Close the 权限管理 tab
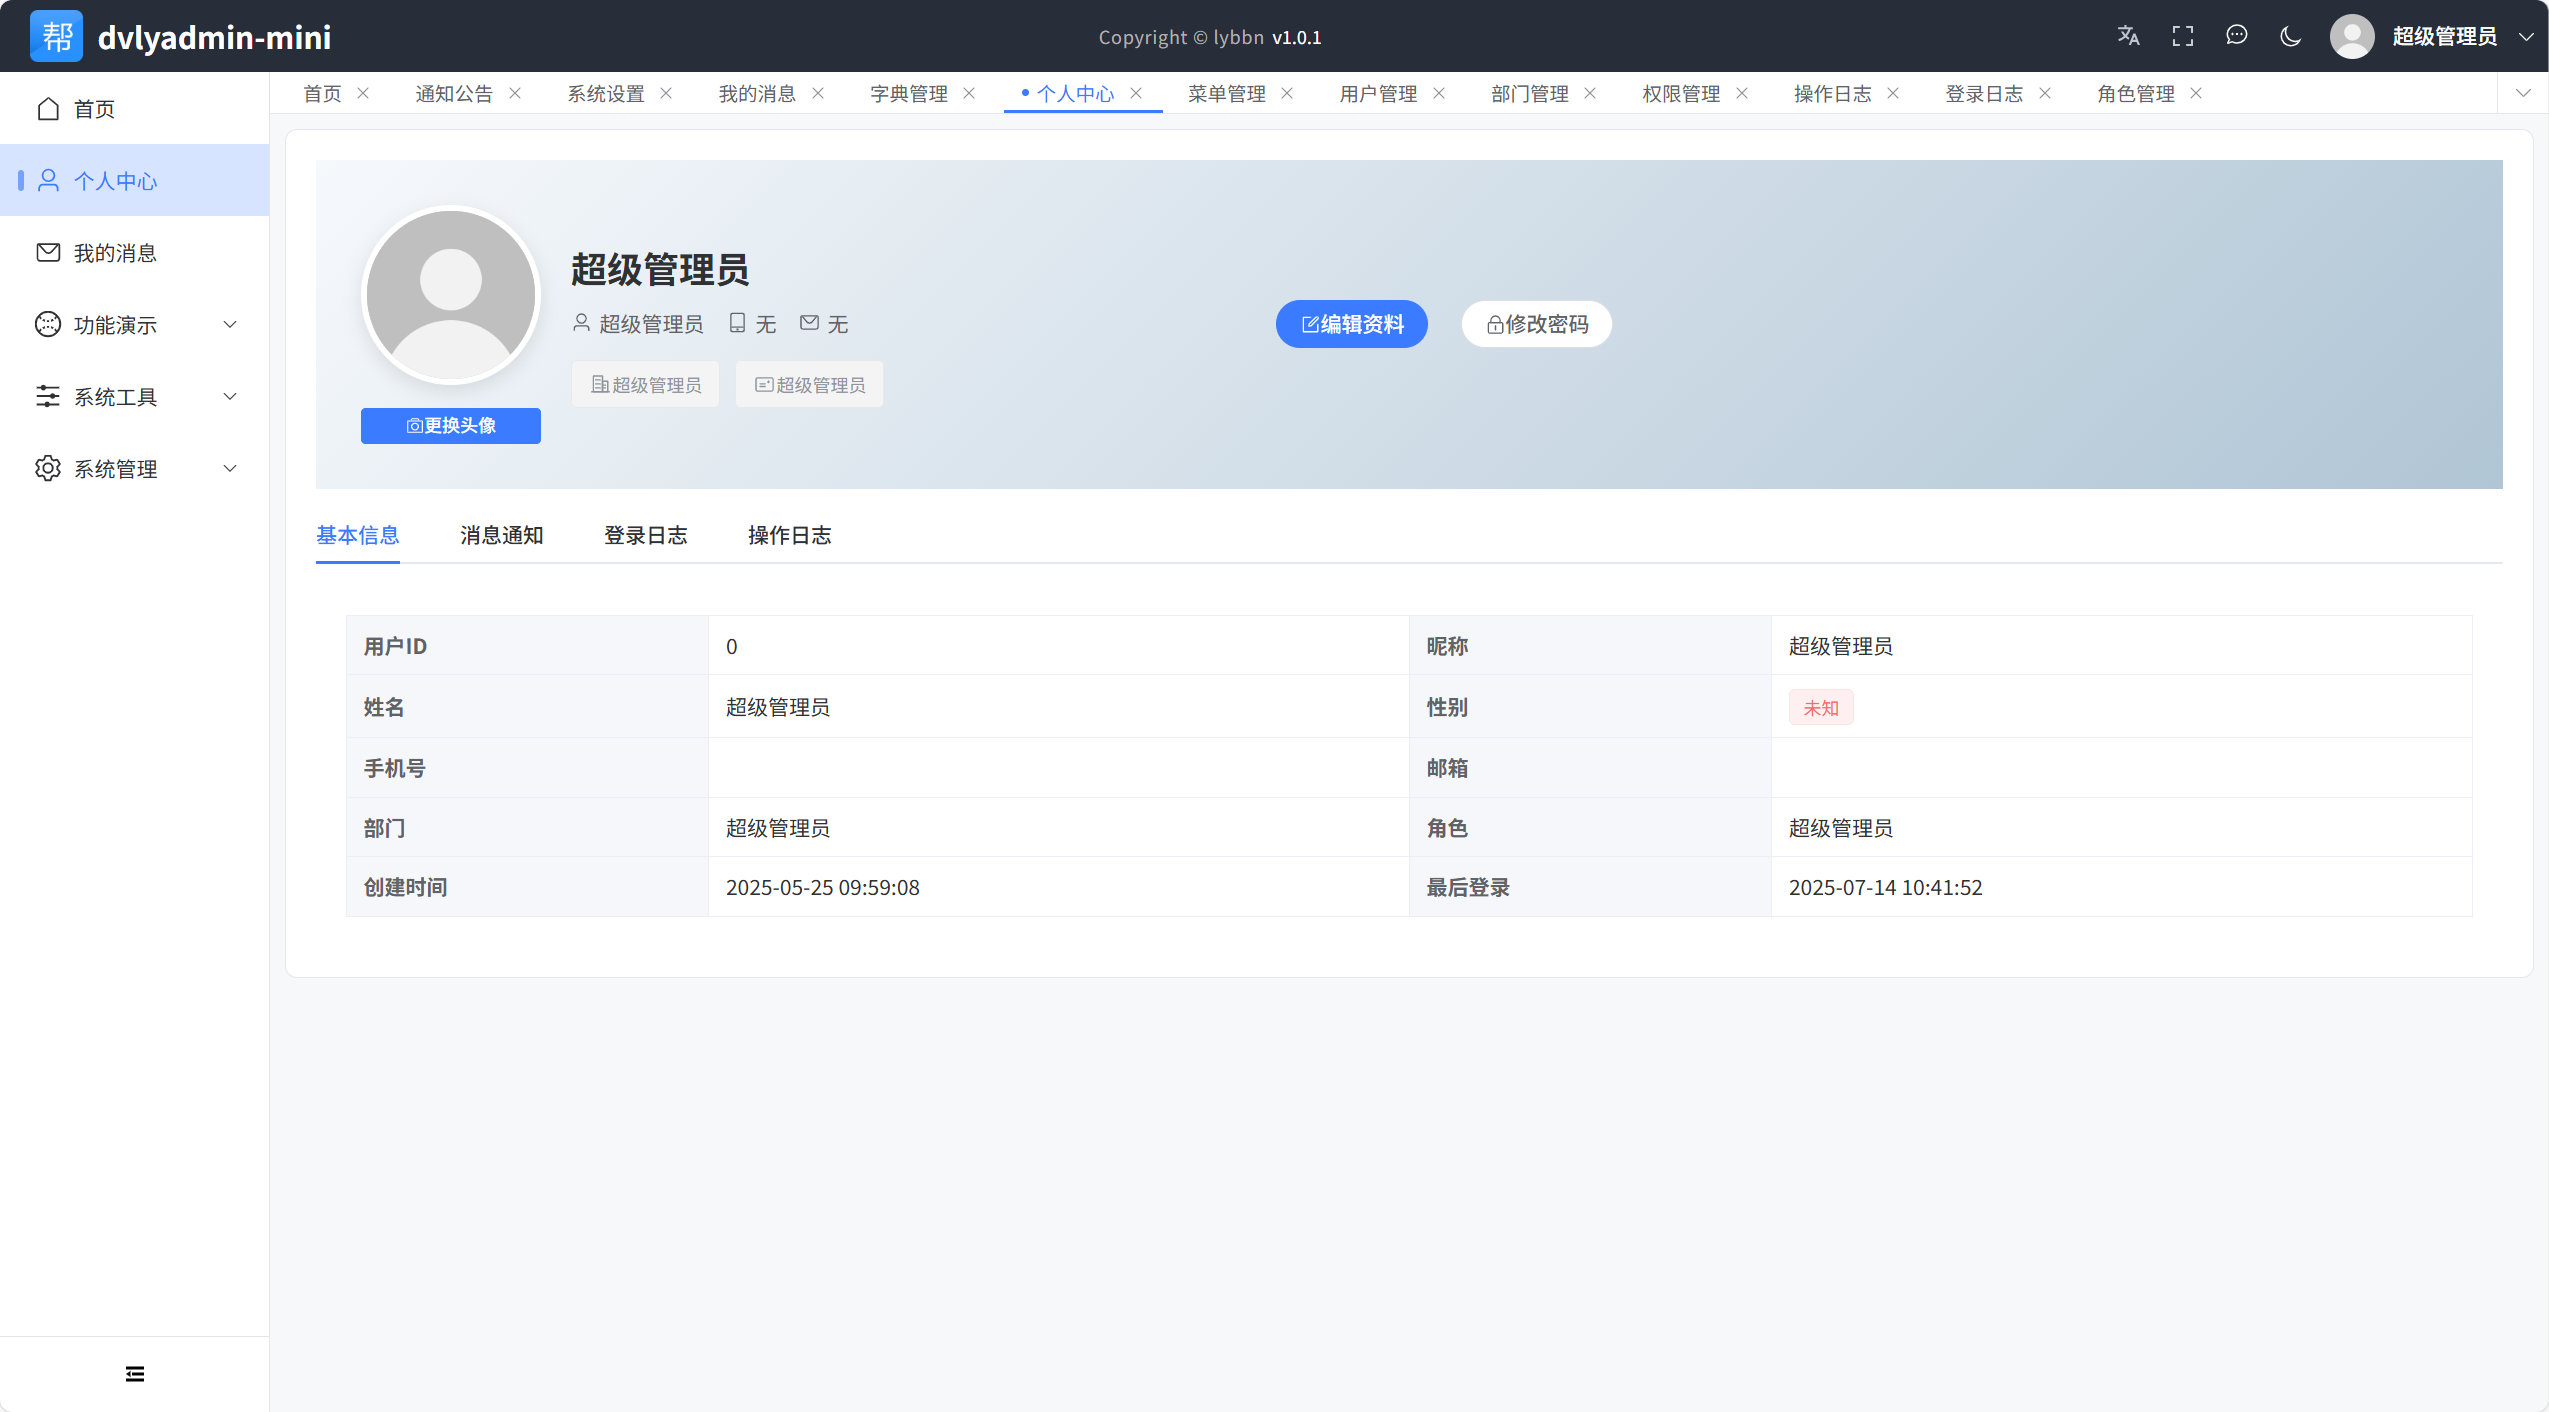The image size is (2549, 1412). [1742, 93]
